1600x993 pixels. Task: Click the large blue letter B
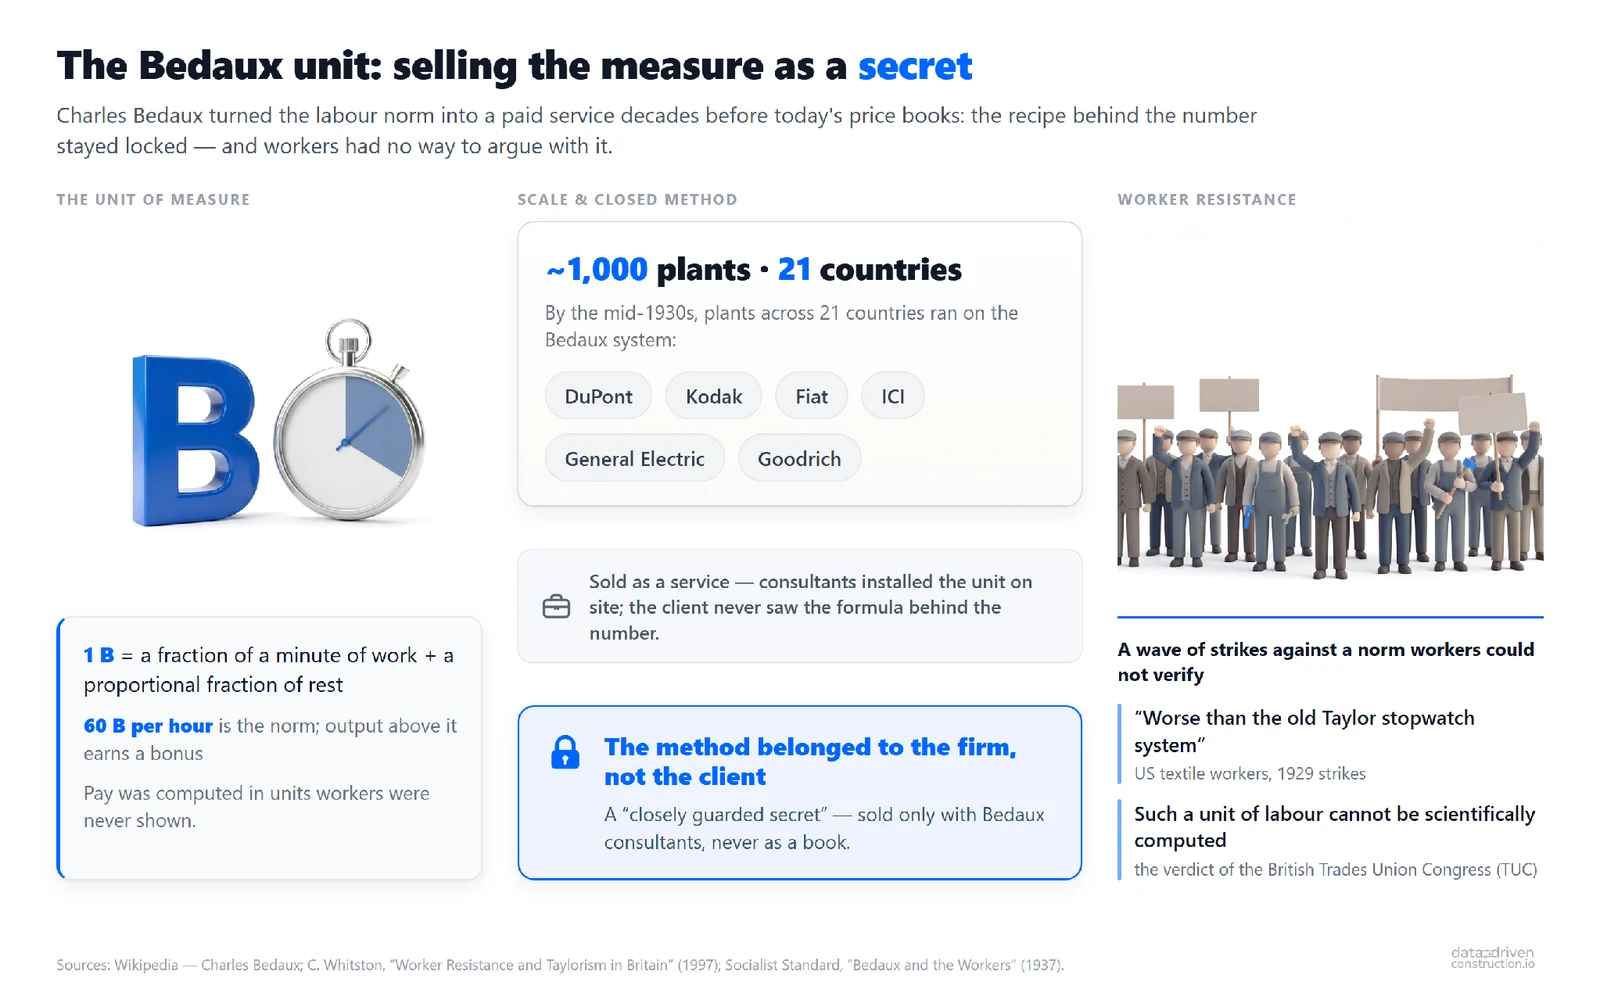195,441
